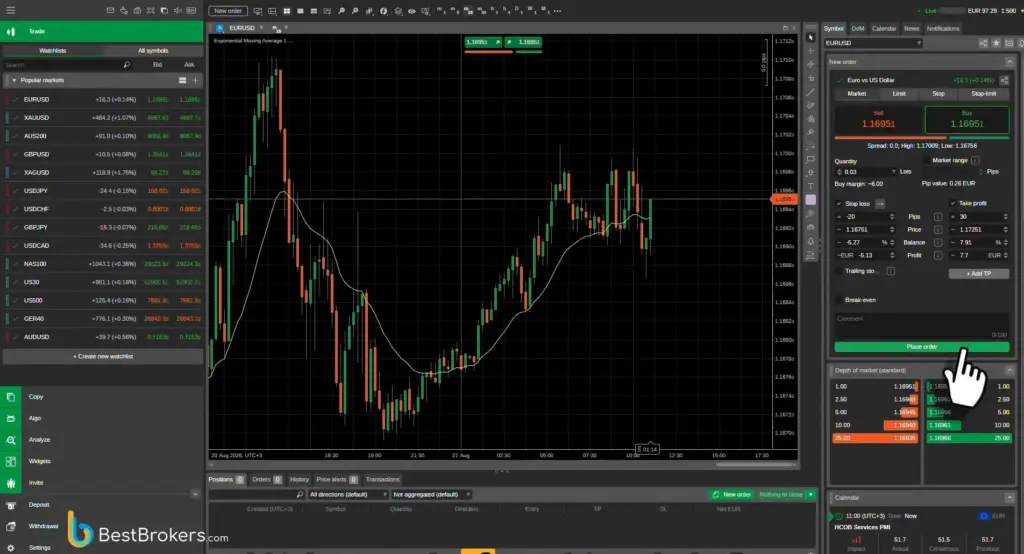Viewport: 1024px width, 554px height.
Task: Click the search magnifier in watchlist search
Action: pyautogui.click(x=127, y=65)
